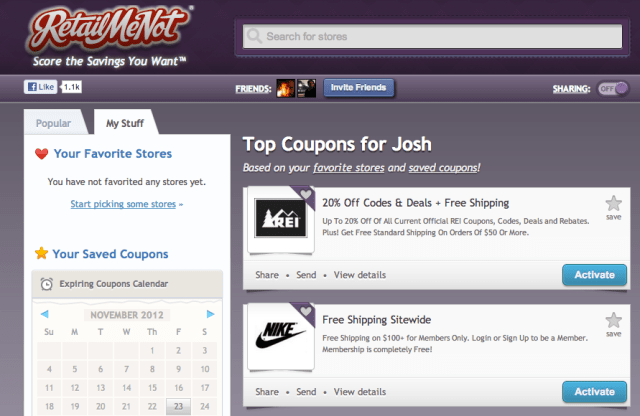Select the My Stuff tab
The image size is (640, 416).
pyautogui.click(x=125, y=123)
